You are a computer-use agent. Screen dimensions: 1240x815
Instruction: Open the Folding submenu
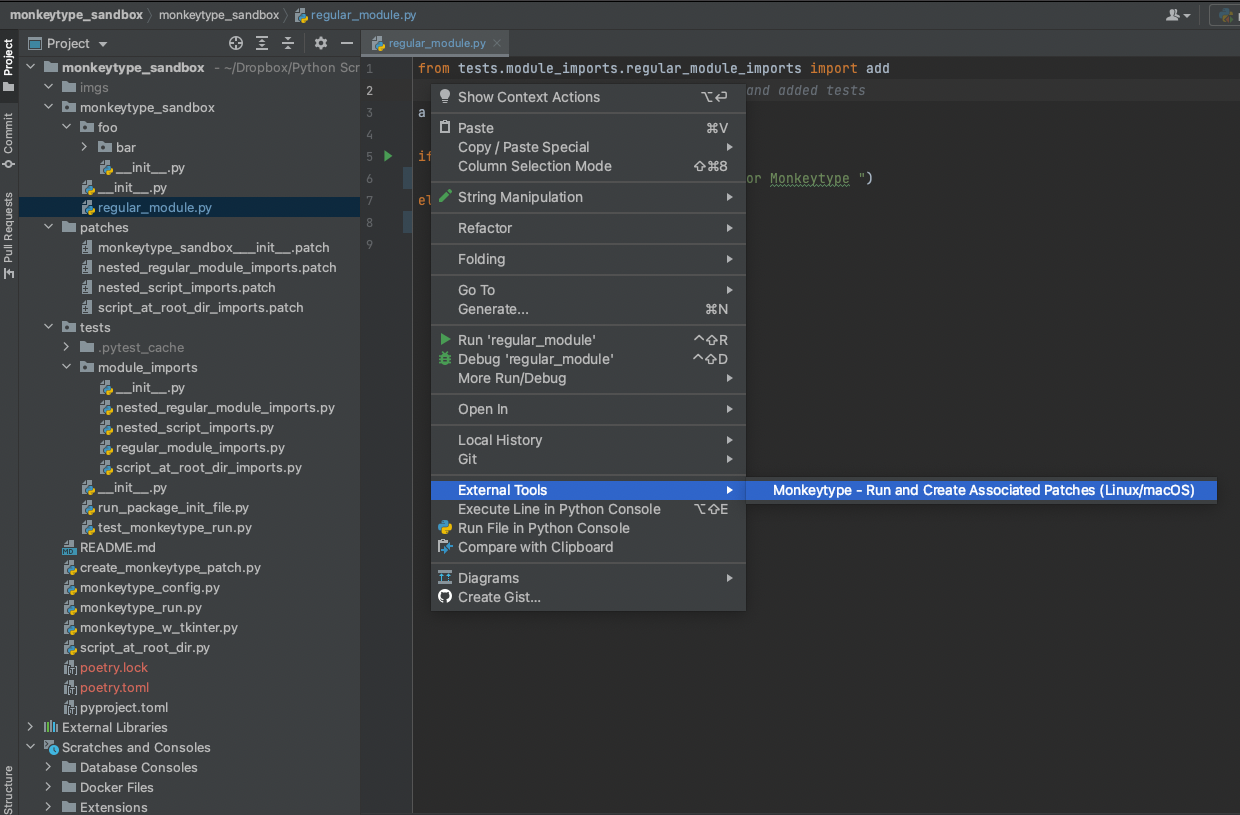point(588,259)
